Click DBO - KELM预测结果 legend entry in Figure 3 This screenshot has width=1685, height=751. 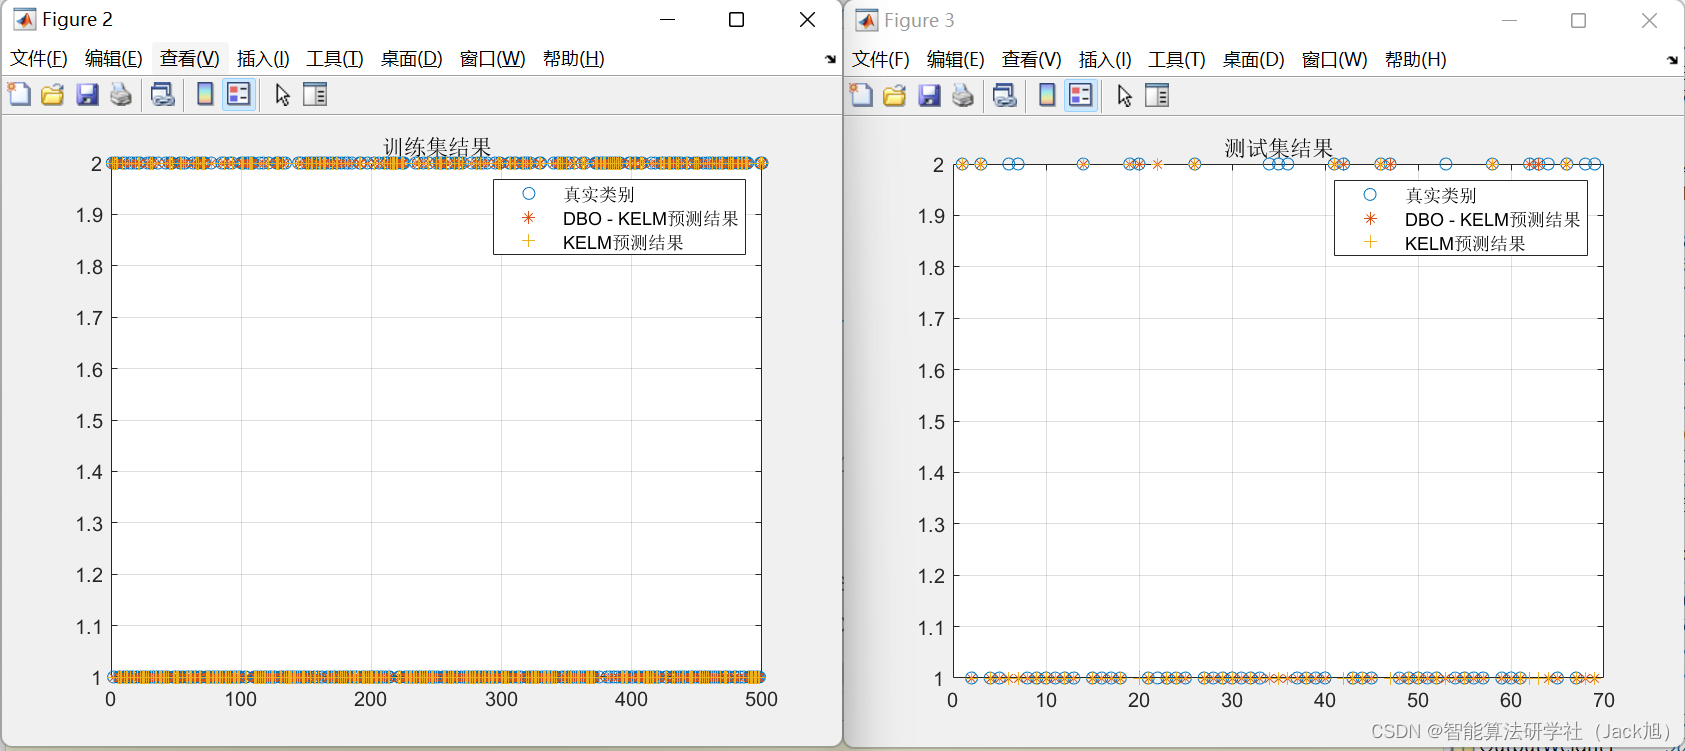[1492, 219]
